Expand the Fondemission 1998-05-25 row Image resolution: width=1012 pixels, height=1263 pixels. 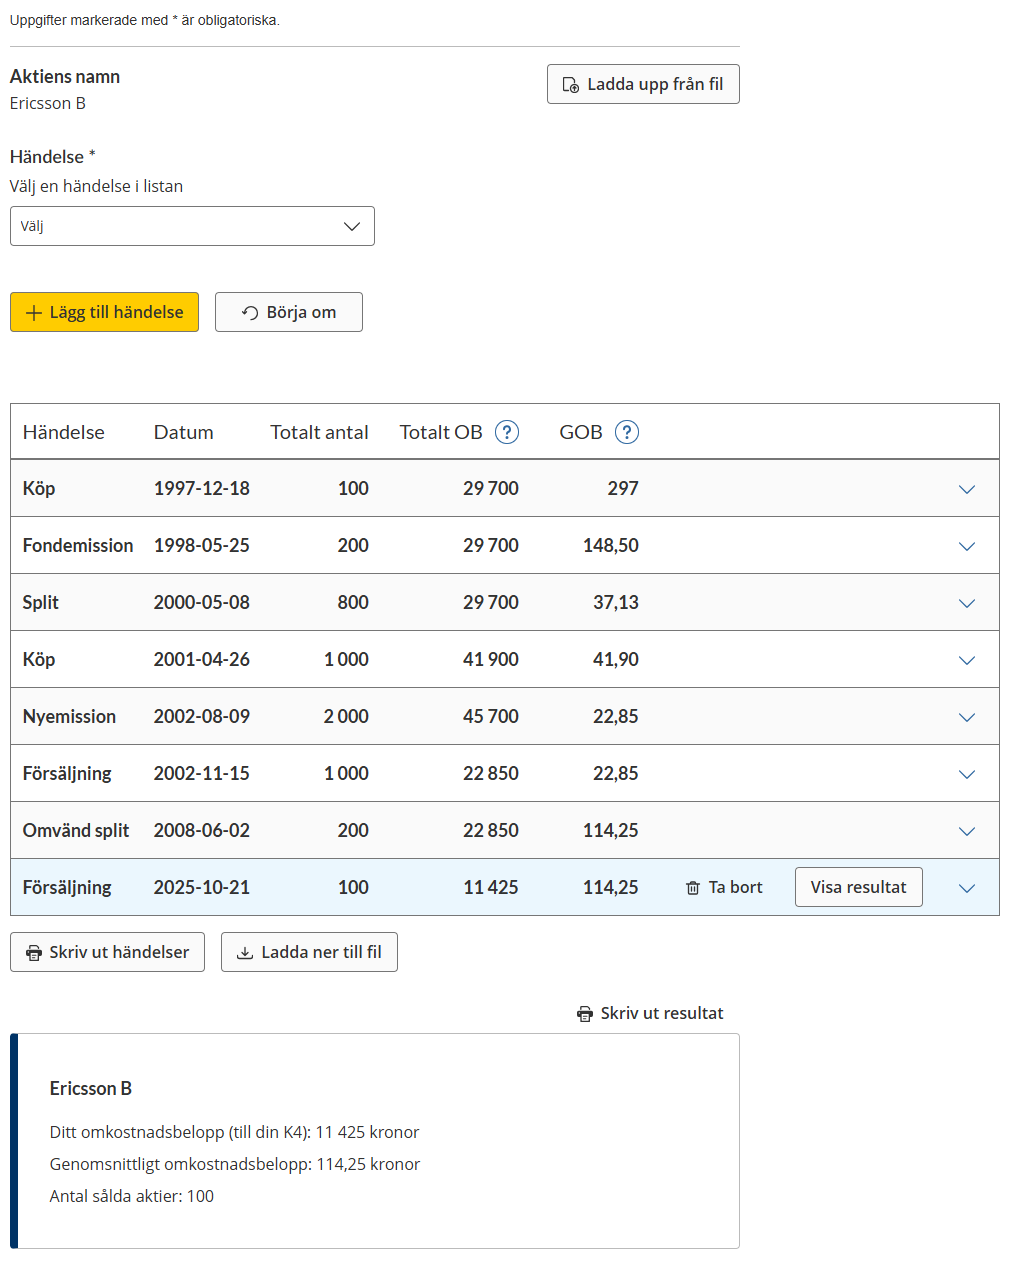tap(966, 546)
